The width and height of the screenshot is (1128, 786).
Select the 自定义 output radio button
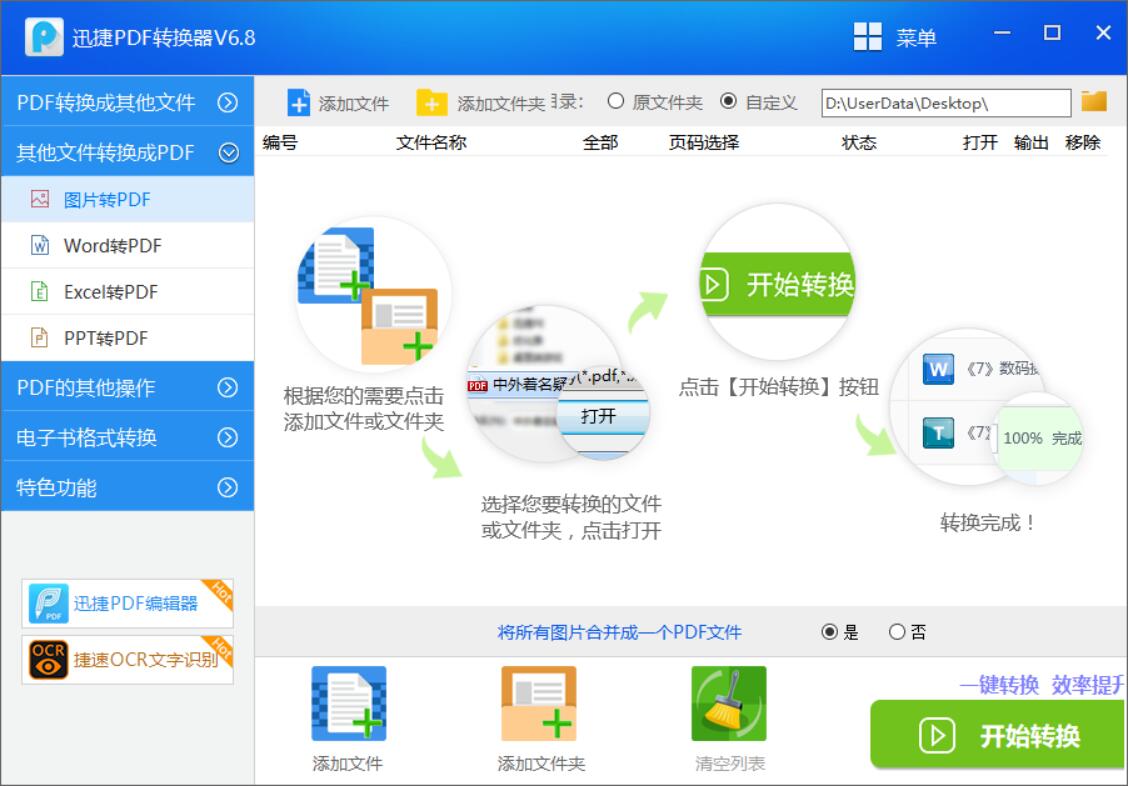click(x=728, y=101)
